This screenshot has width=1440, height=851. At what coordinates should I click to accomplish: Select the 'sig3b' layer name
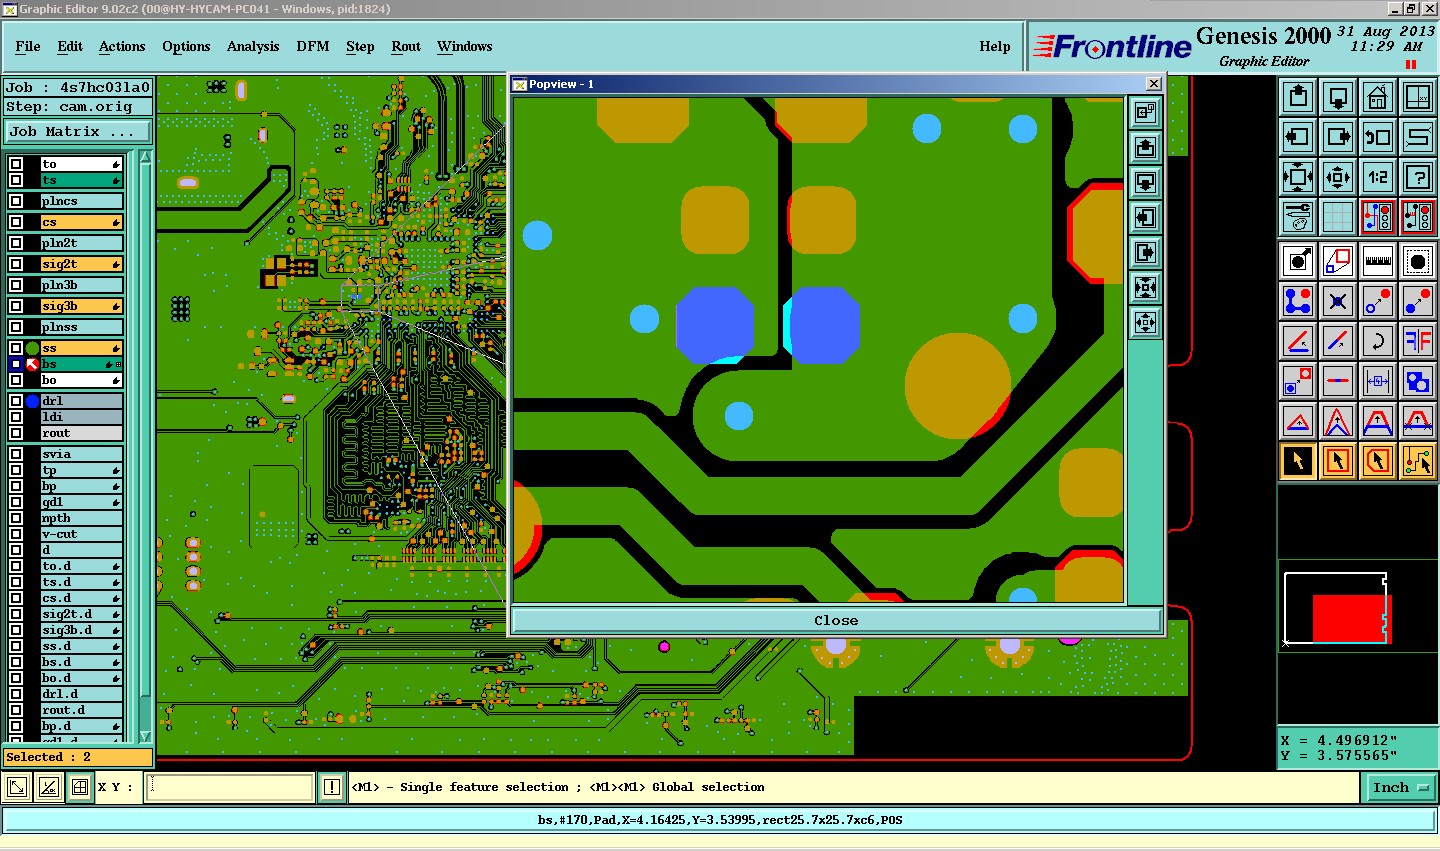[81, 306]
